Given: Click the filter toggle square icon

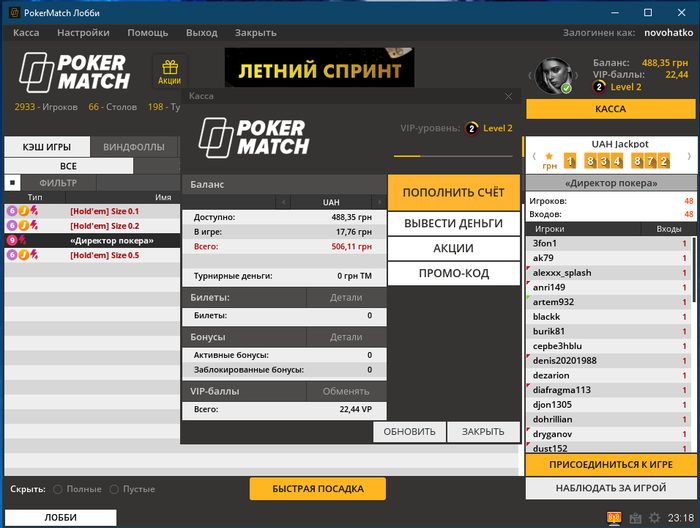Looking at the screenshot, I should [x=12, y=183].
